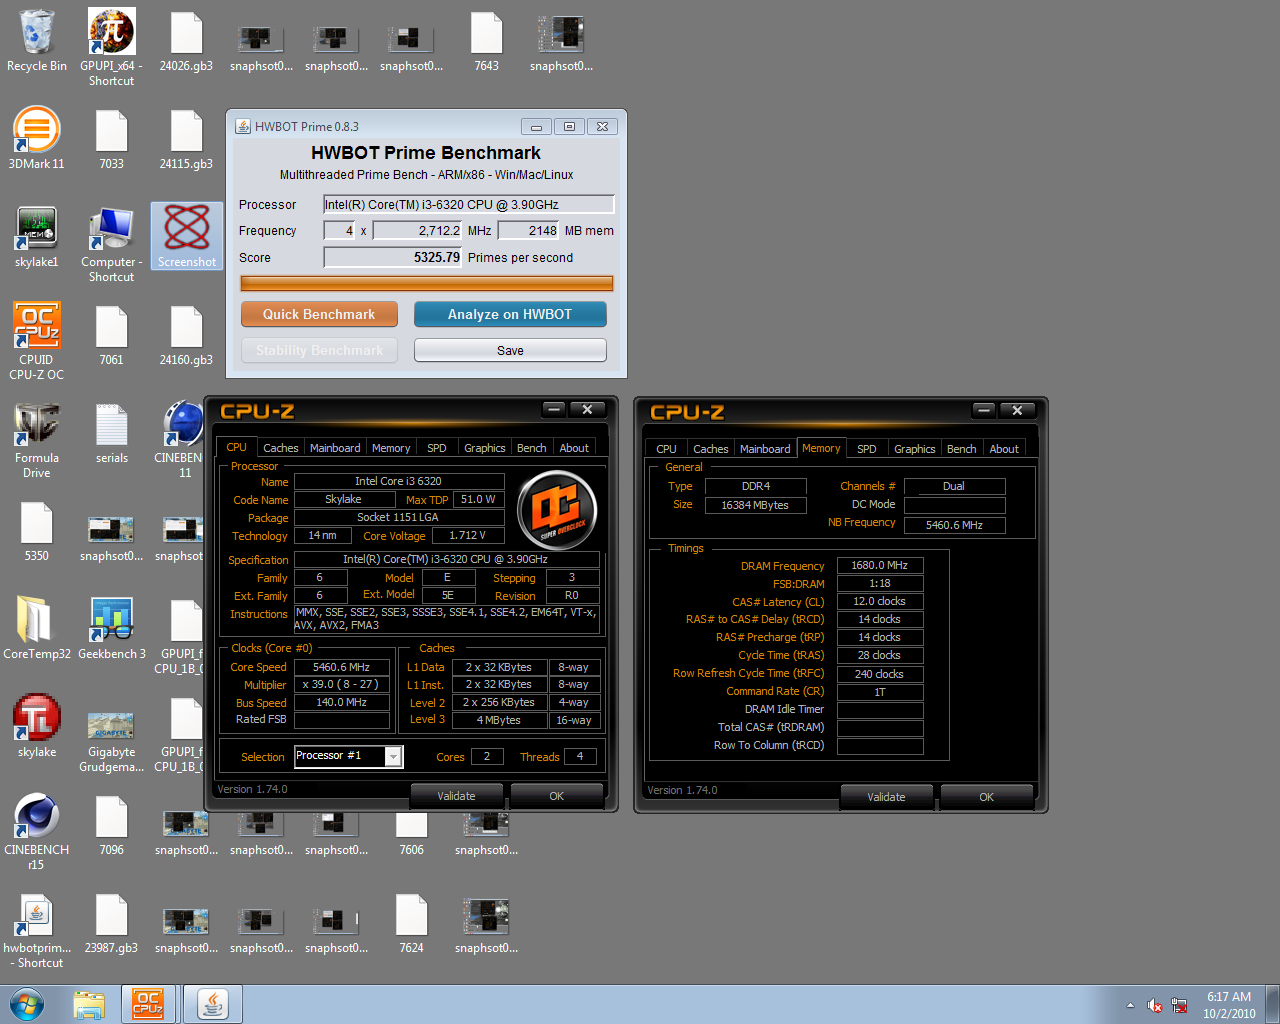
Task: Select the Screenshot desktop icon
Action: pos(186,236)
